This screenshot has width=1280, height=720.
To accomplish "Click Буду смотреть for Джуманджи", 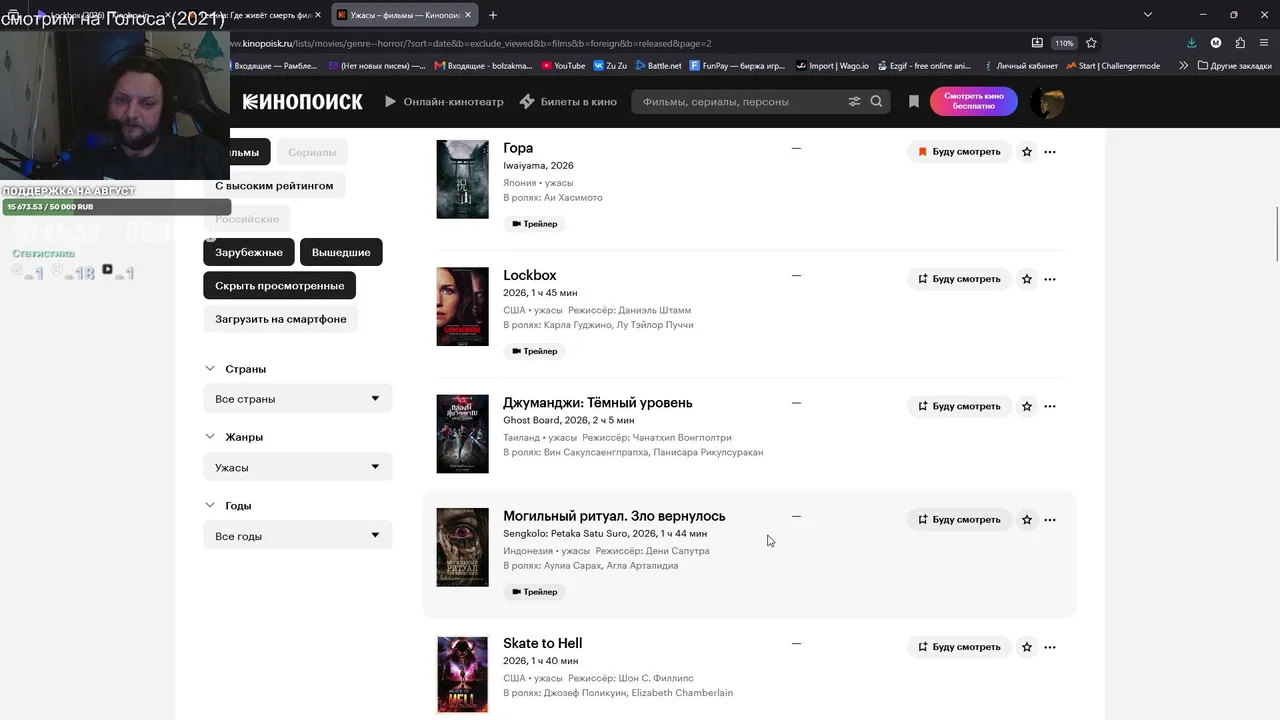I will point(959,406).
